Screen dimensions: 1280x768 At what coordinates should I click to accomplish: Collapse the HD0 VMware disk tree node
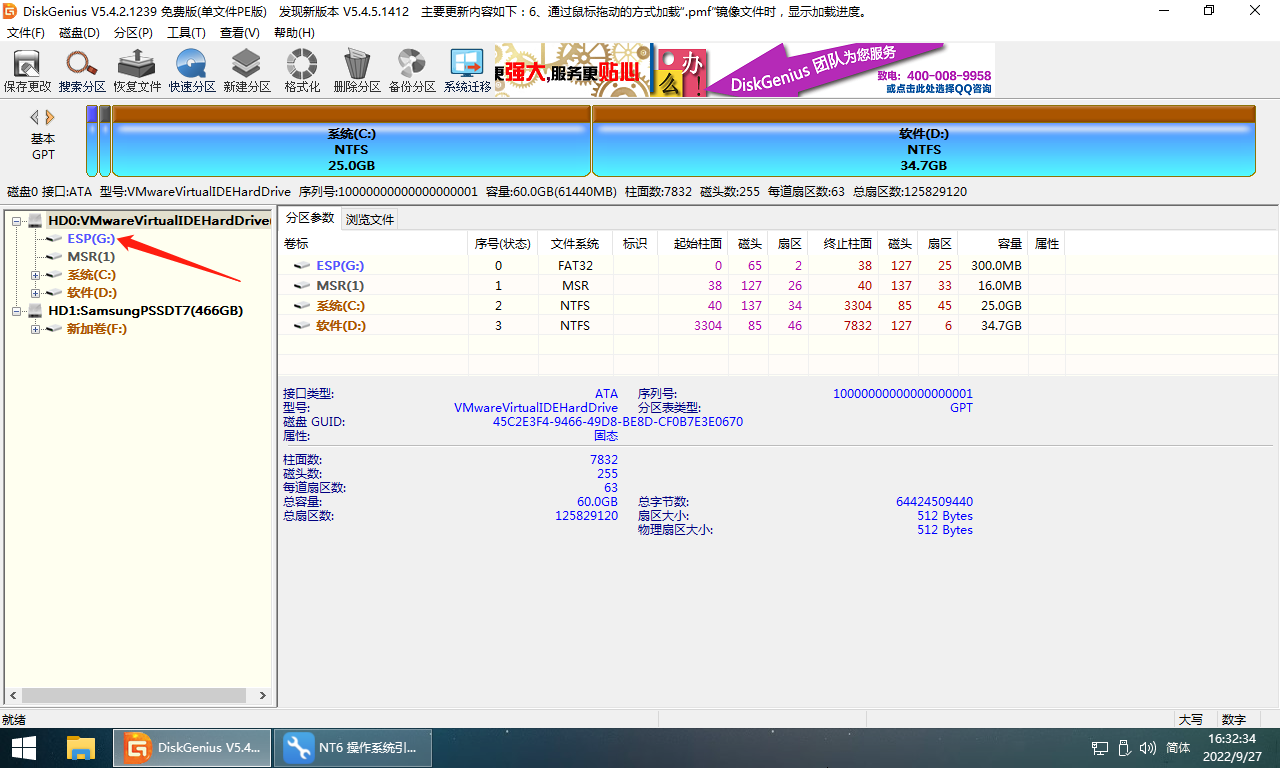17,221
